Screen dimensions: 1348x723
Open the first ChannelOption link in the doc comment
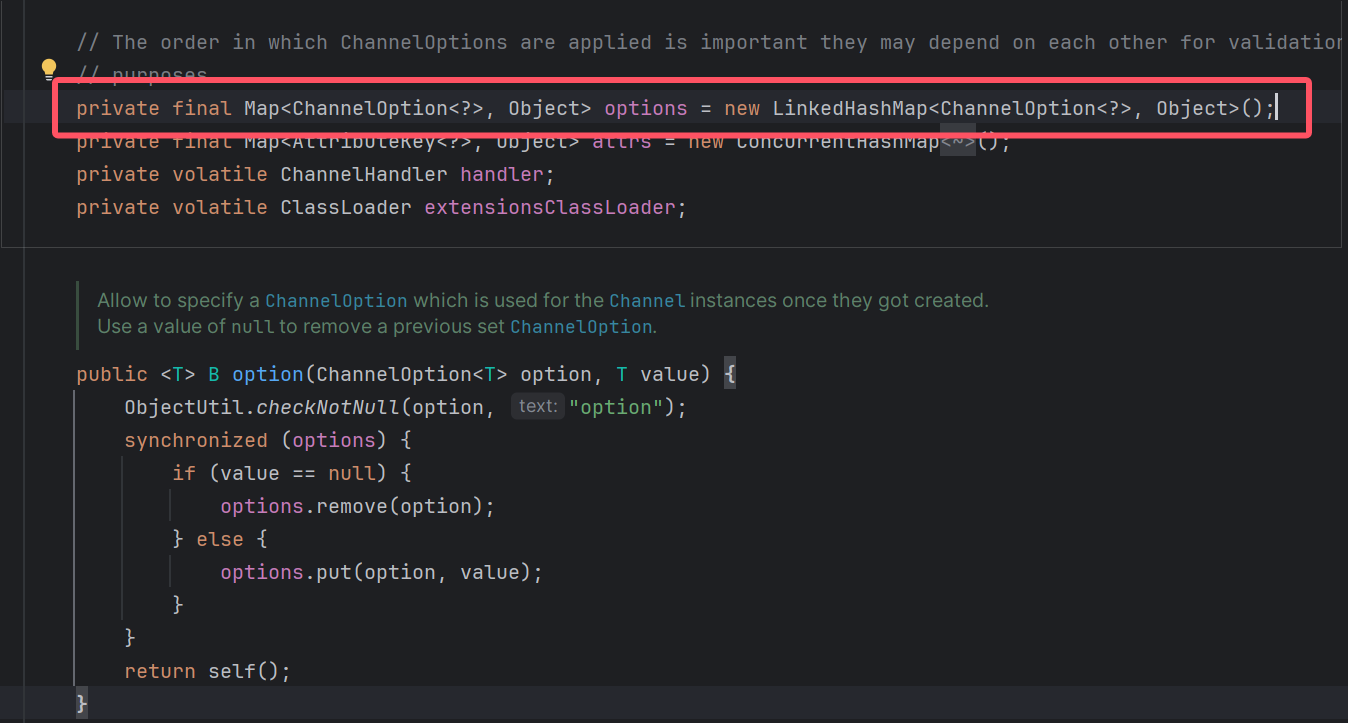336,301
